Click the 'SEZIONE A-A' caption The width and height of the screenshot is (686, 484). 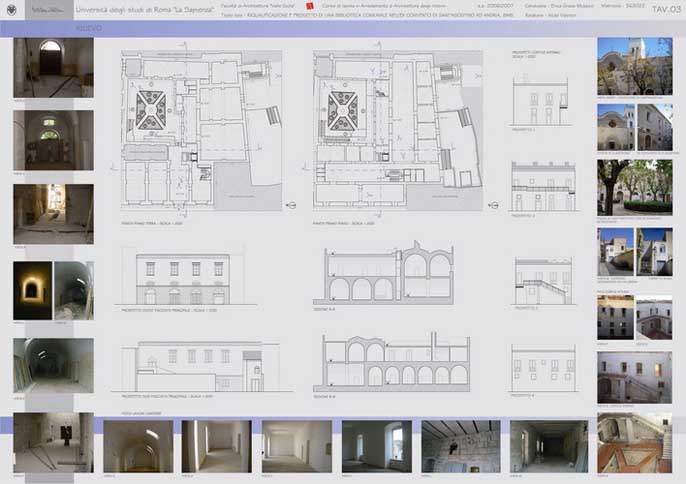tap(324, 309)
